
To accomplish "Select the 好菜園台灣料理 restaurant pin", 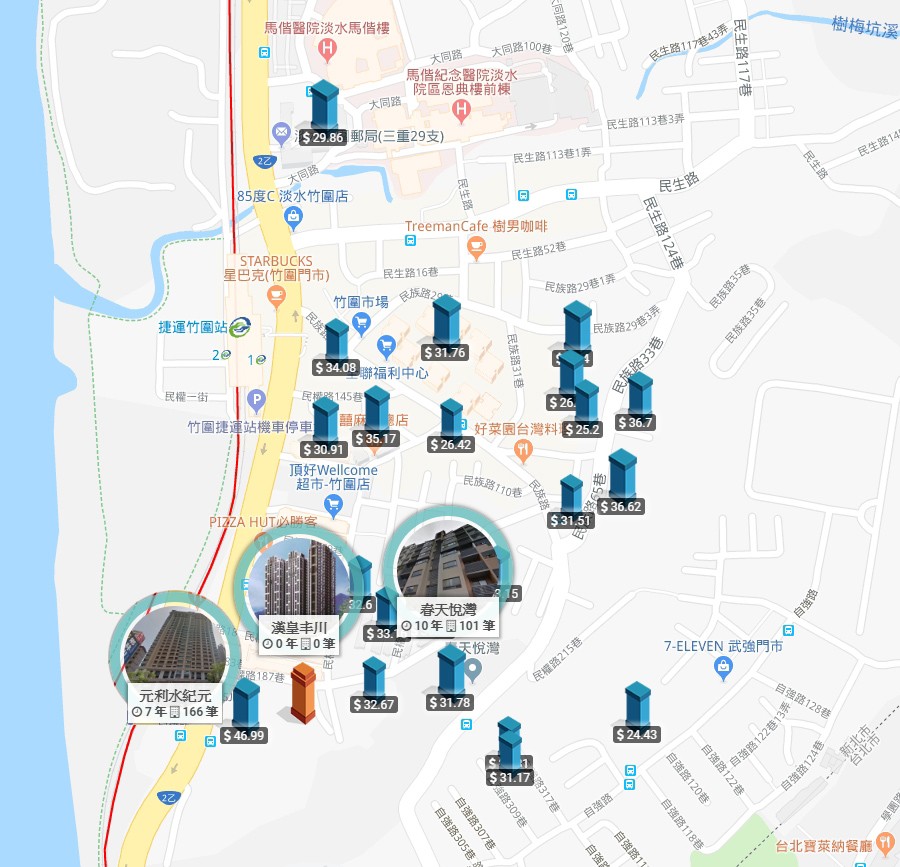I will coord(522,452).
